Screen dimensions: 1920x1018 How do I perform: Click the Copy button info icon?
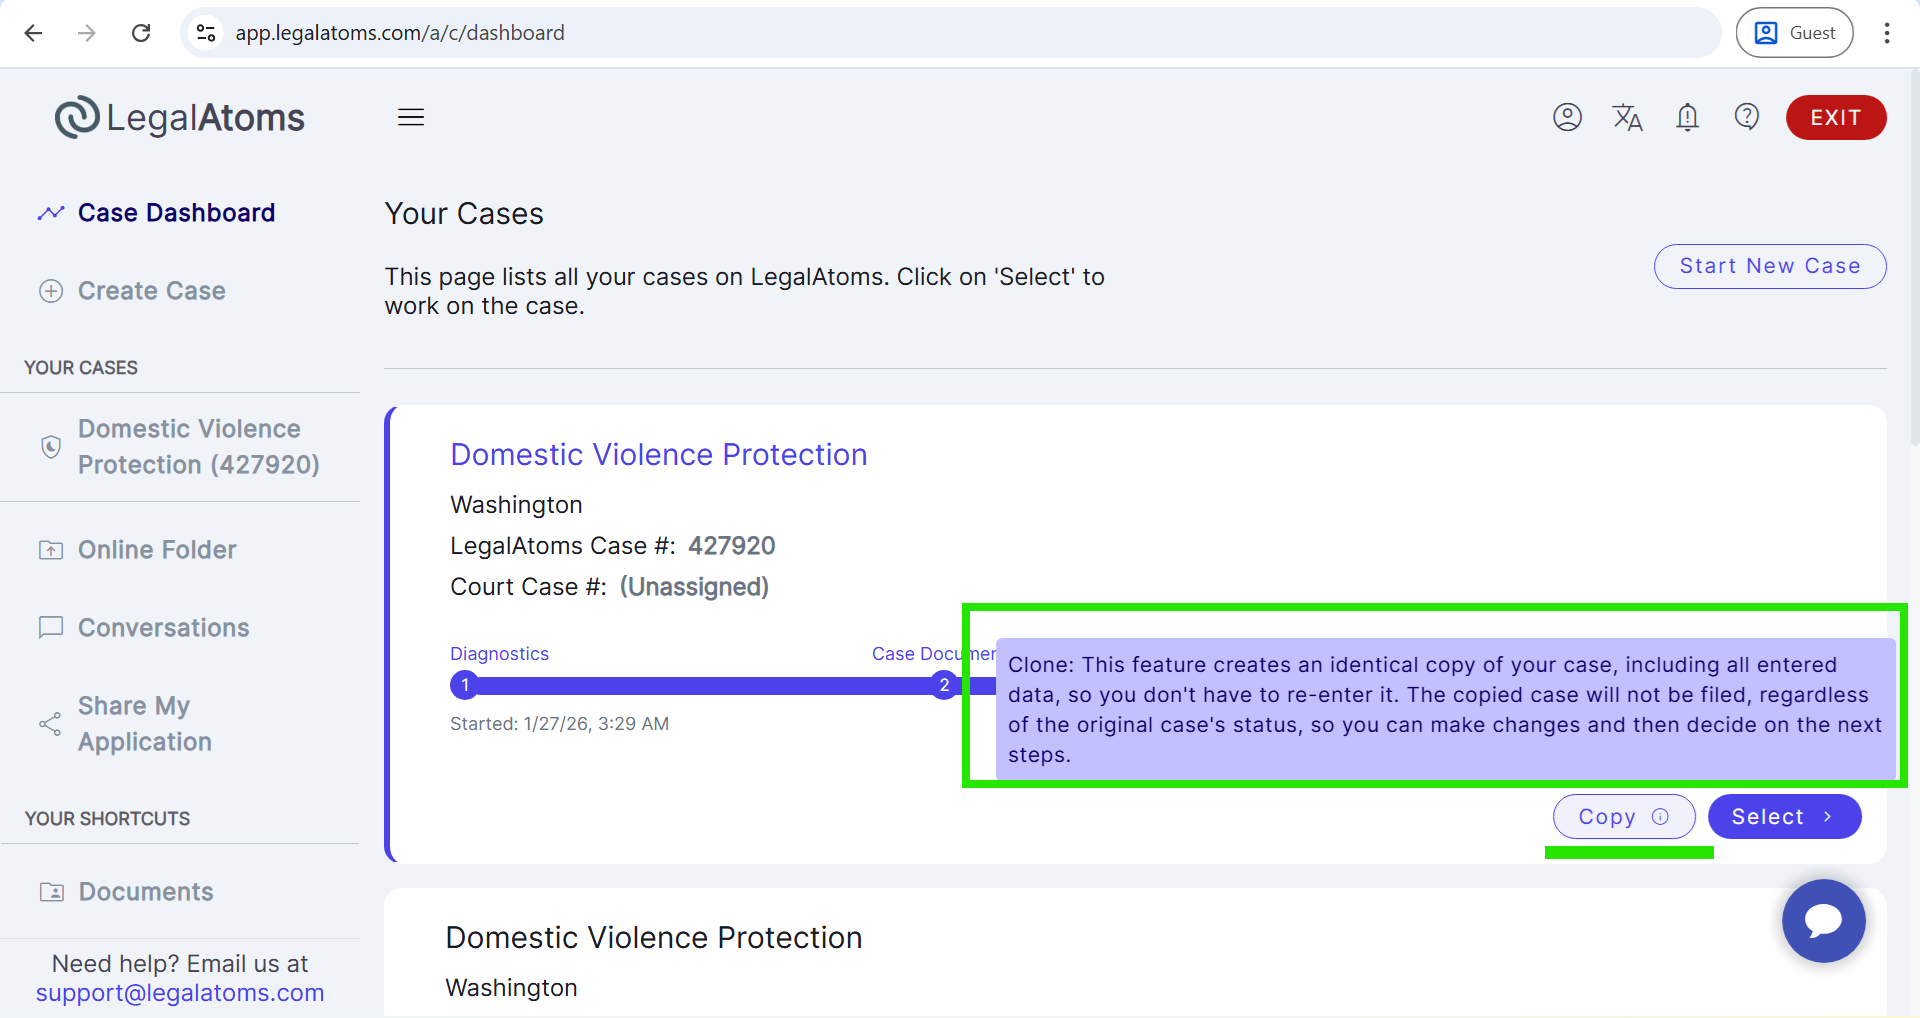(1660, 816)
